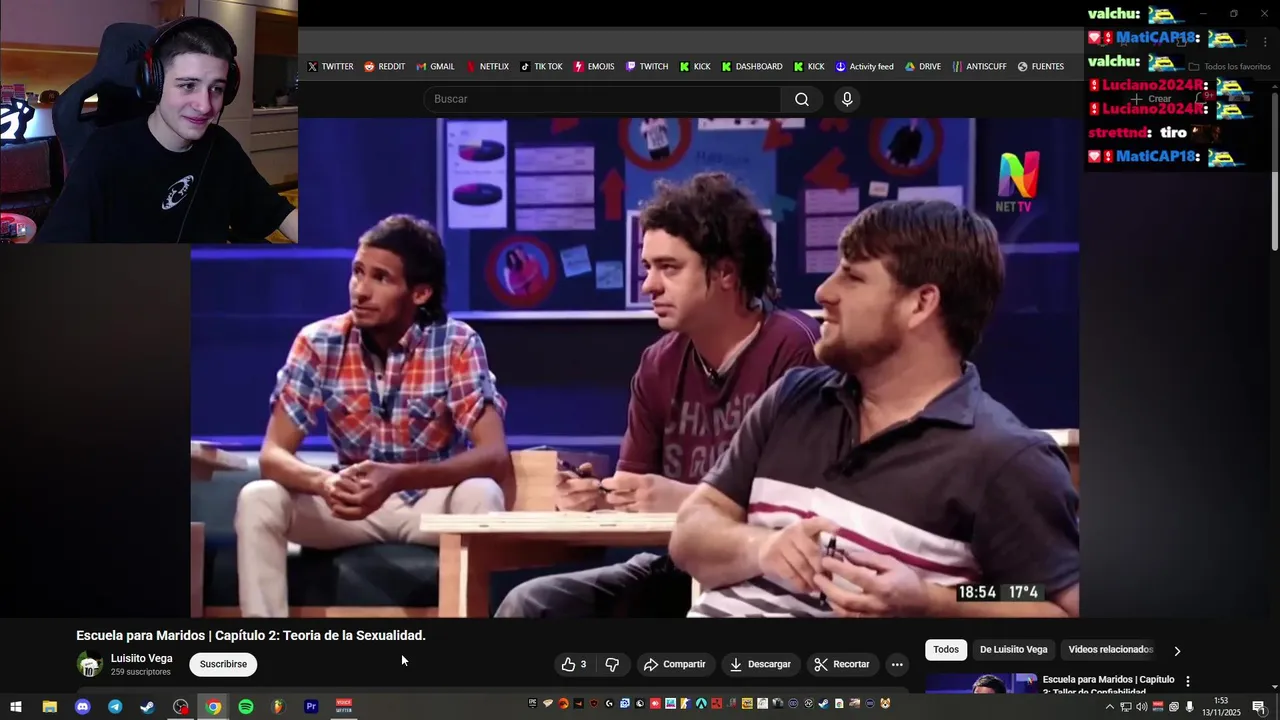1280x720 pixels.
Task: Open the GMAIL bookmark
Action: (x=435, y=67)
